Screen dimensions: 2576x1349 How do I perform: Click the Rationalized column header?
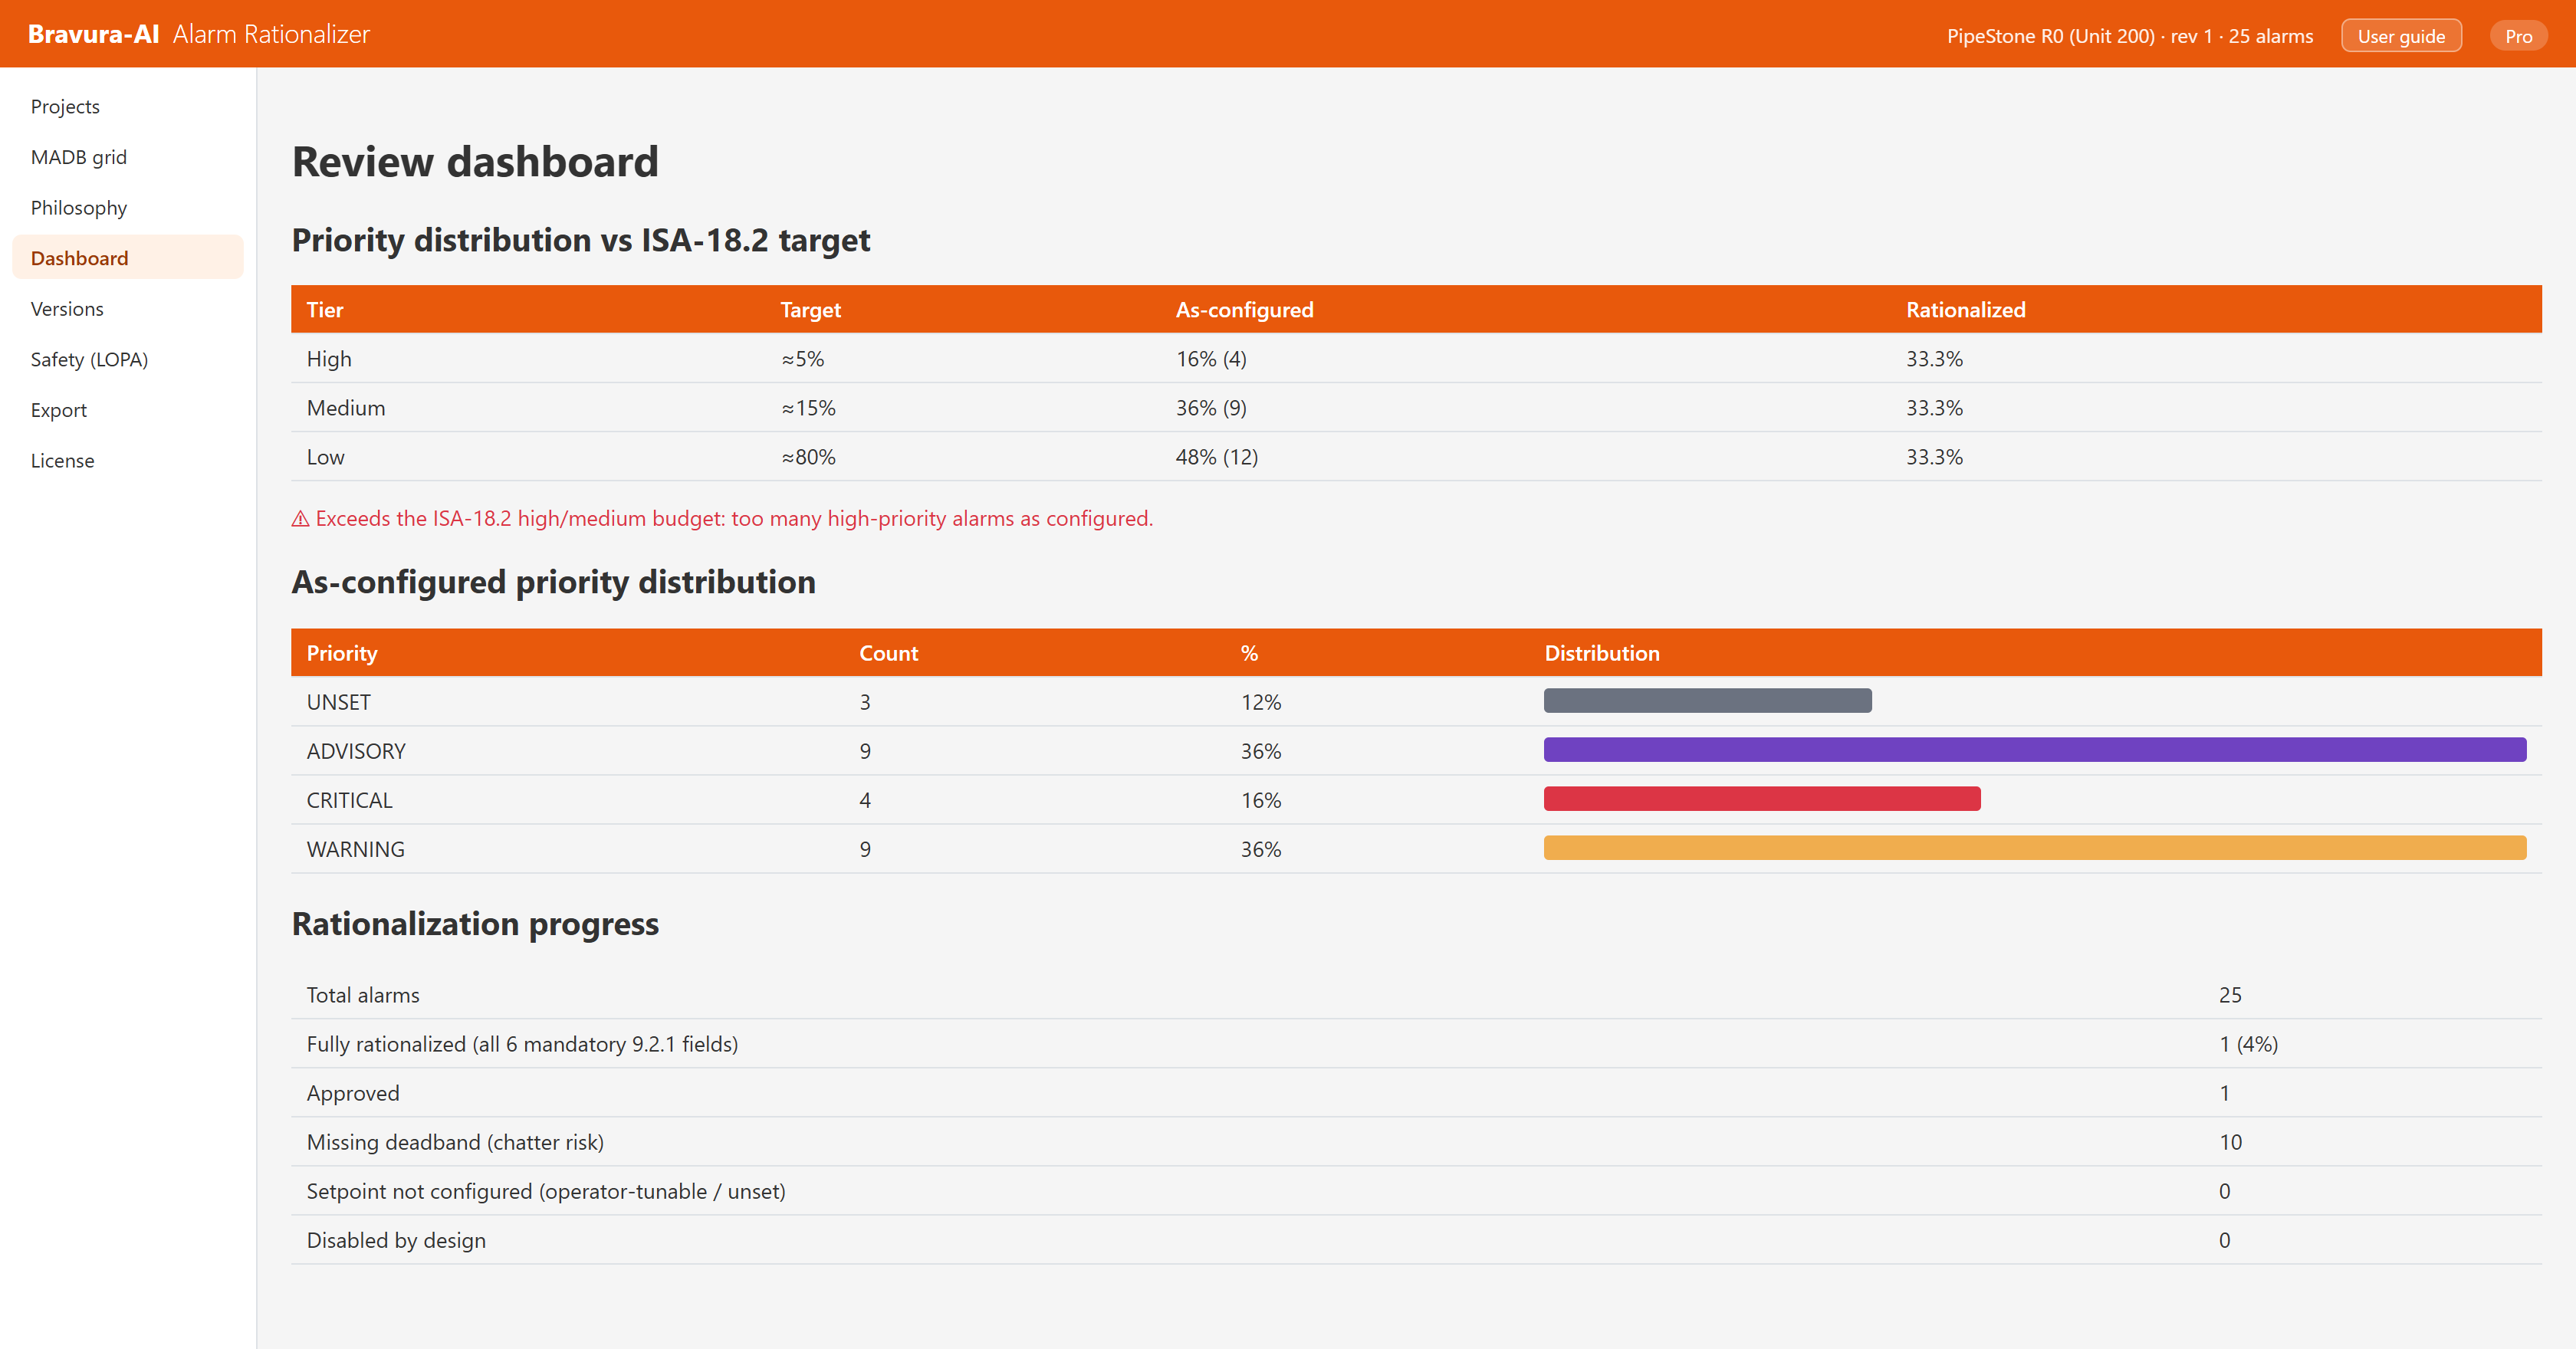[x=1965, y=310]
